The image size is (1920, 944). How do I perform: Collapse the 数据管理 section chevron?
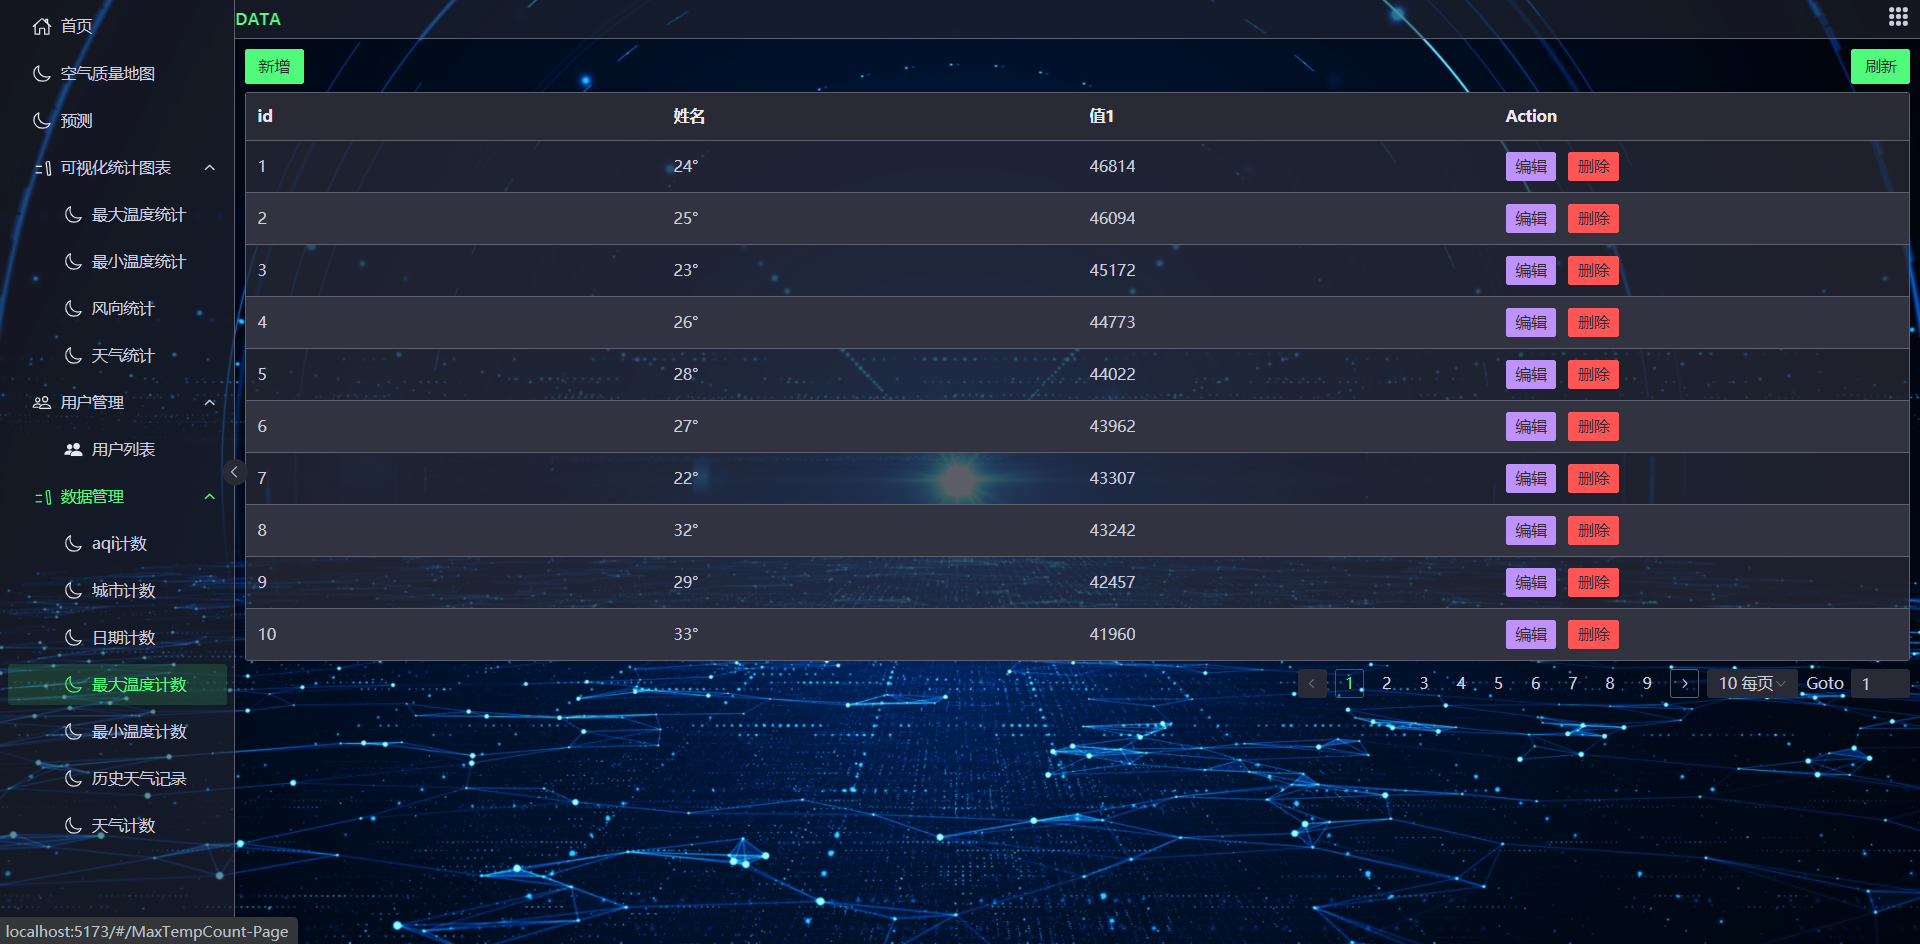point(209,496)
